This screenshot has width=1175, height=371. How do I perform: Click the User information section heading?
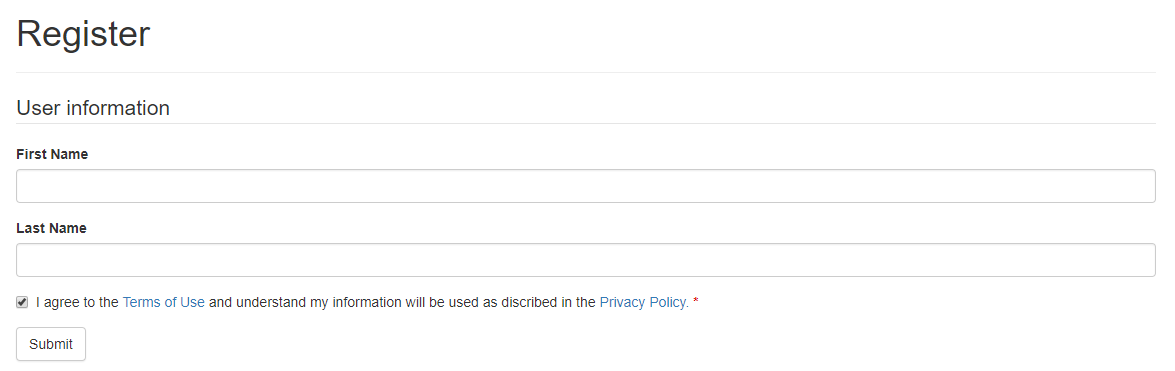(93, 108)
